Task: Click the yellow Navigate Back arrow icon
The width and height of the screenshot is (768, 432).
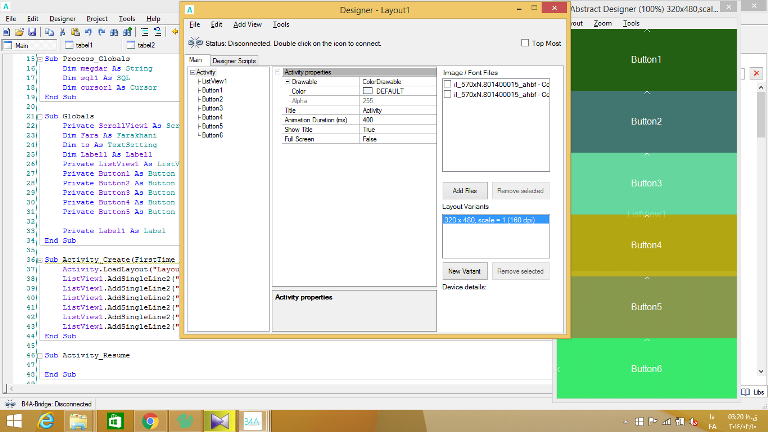Action: (175, 32)
